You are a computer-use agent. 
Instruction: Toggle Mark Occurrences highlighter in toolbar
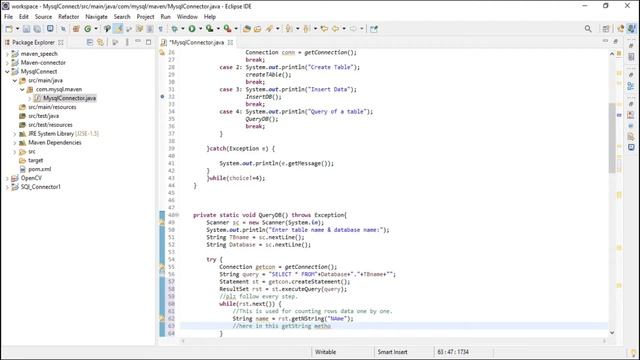(118, 29)
